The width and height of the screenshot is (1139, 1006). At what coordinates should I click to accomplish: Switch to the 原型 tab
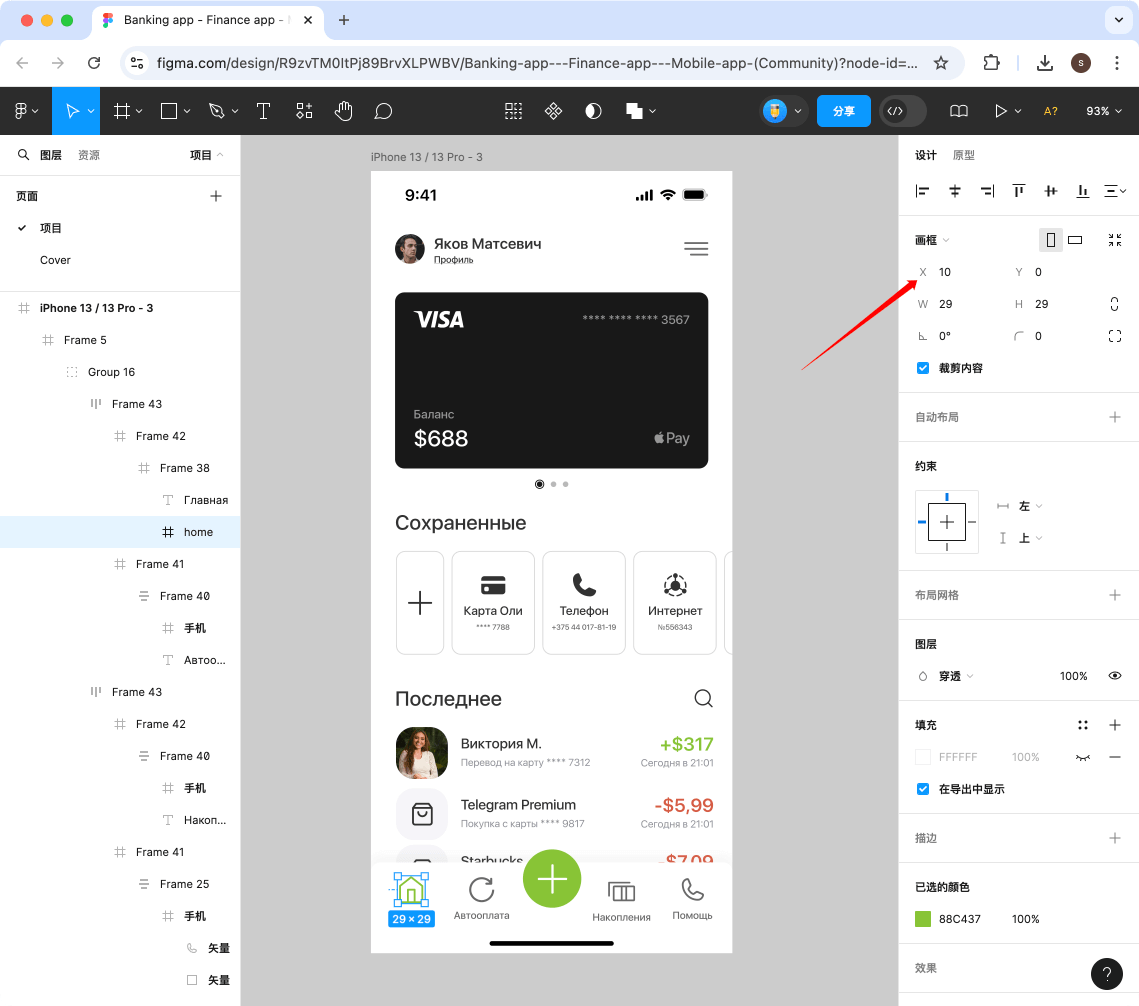click(x=963, y=155)
